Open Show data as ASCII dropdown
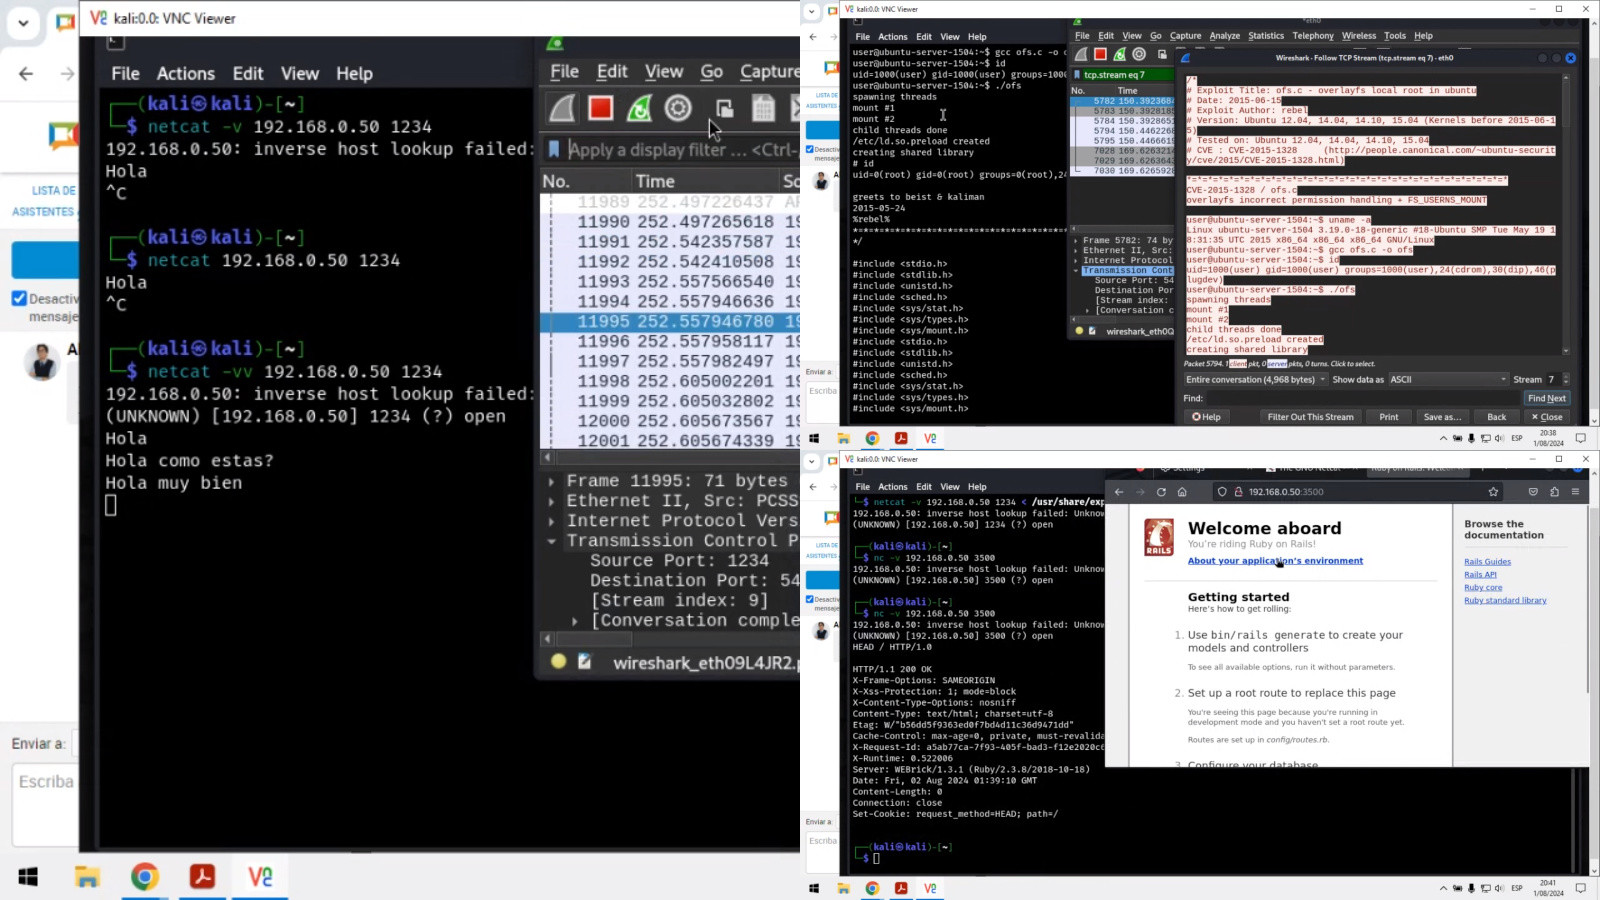 [x=1447, y=380]
